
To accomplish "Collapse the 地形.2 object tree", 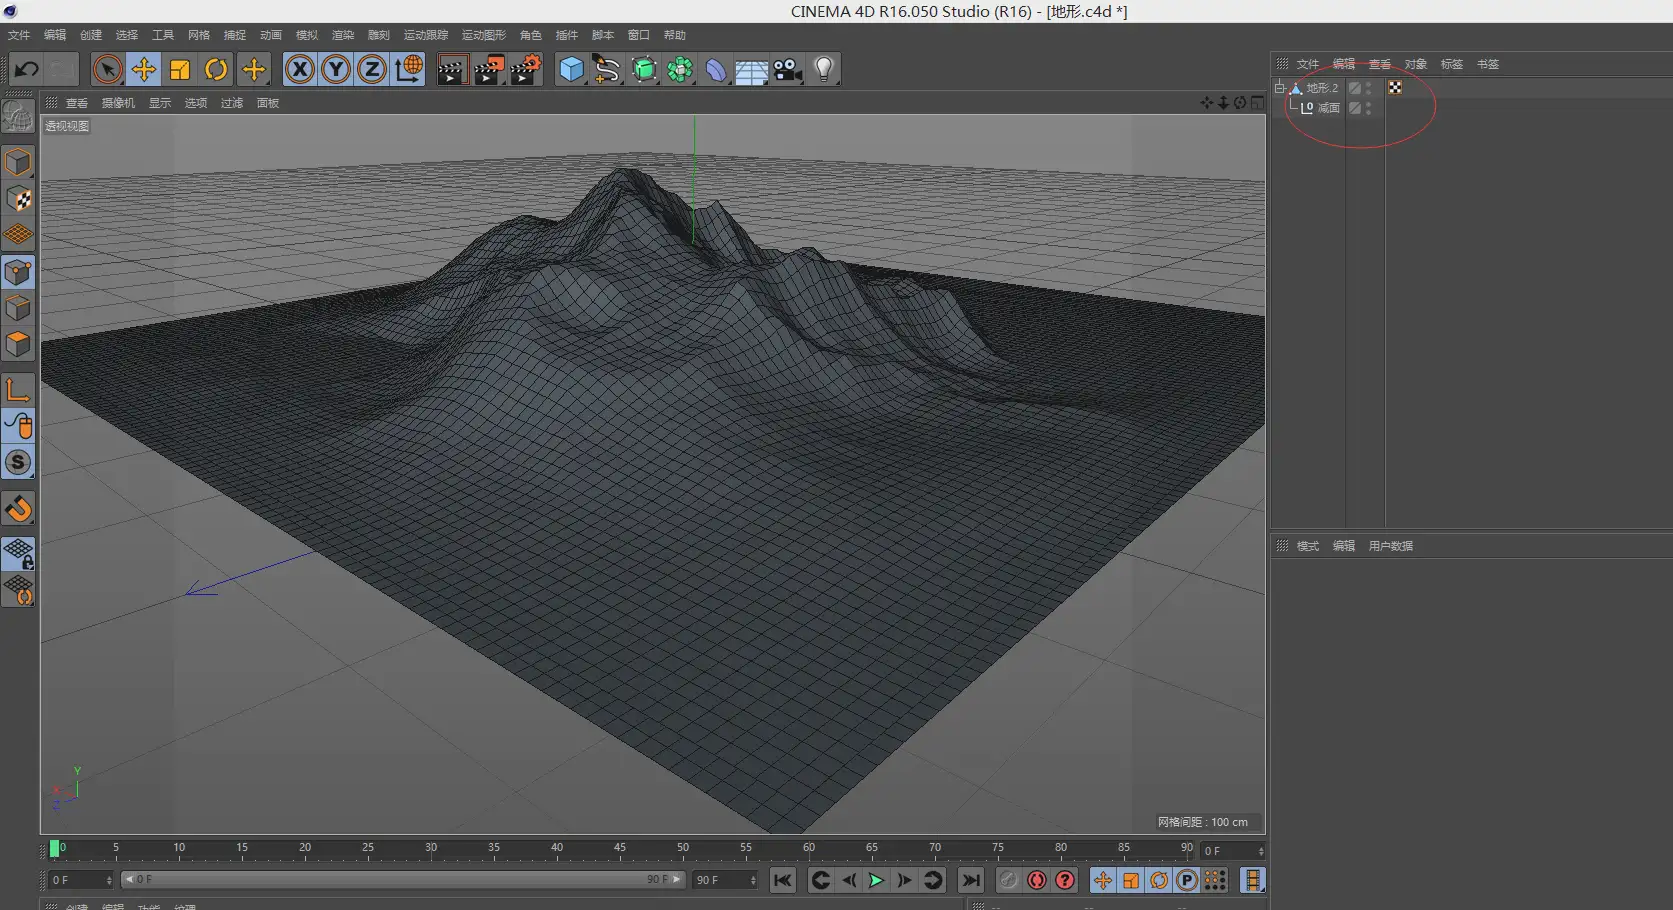I will (x=1280, y=88).
